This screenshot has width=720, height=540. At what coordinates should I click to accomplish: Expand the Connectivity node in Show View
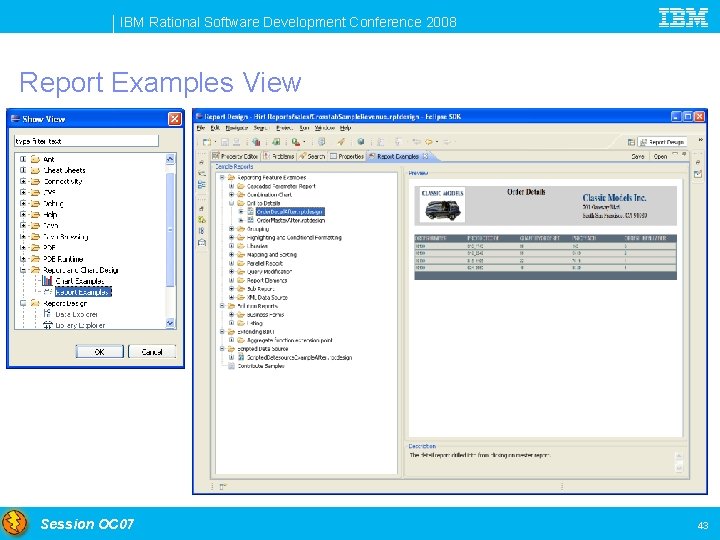pyautogui.click(x=22, y=181)
